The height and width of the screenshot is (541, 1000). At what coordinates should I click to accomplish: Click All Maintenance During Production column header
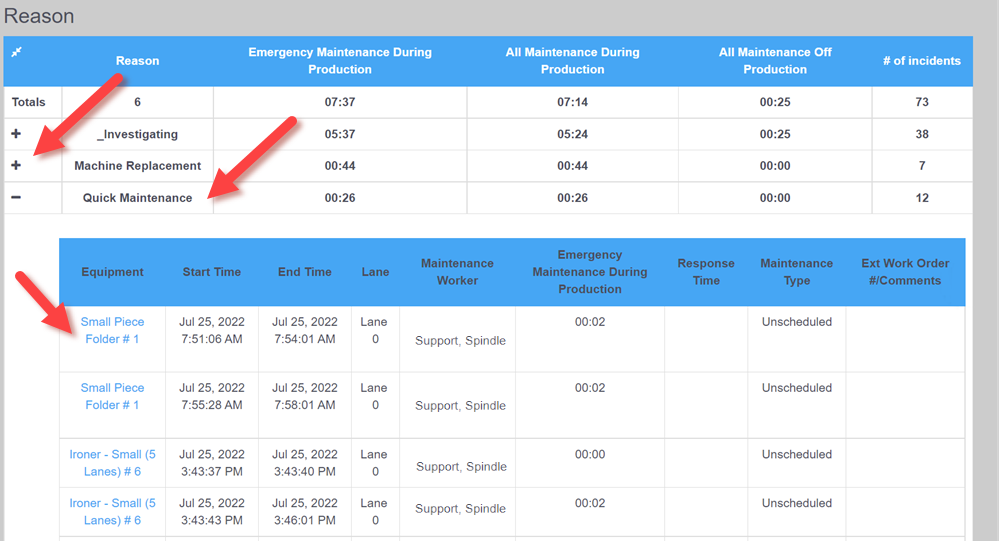tap(573, 61)
